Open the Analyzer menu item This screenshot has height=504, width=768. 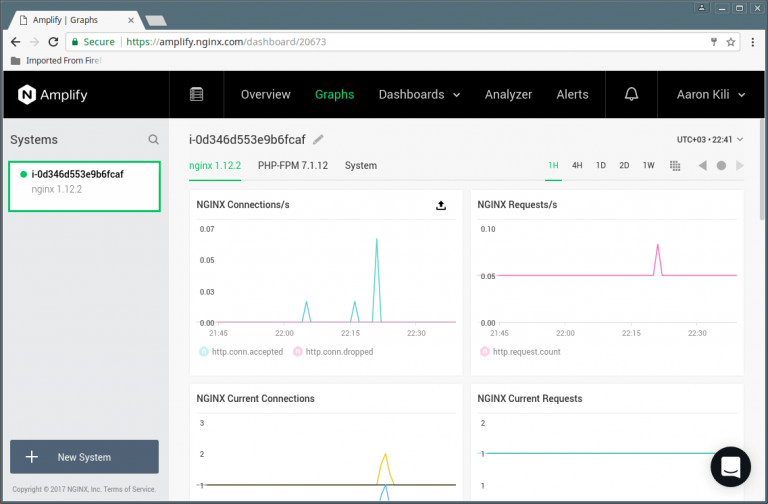click(x=508, y=95)
